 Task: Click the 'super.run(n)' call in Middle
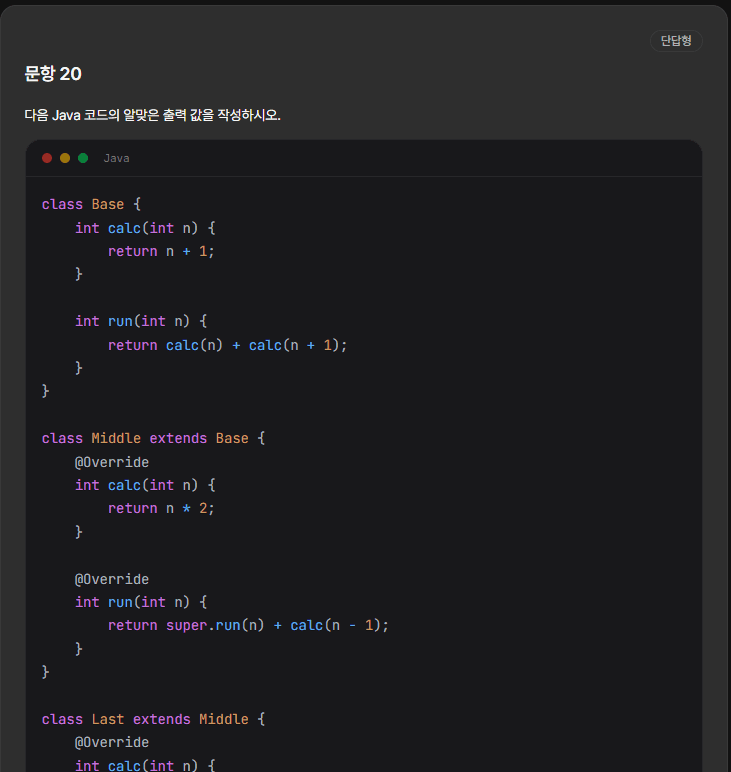(215, 625)
